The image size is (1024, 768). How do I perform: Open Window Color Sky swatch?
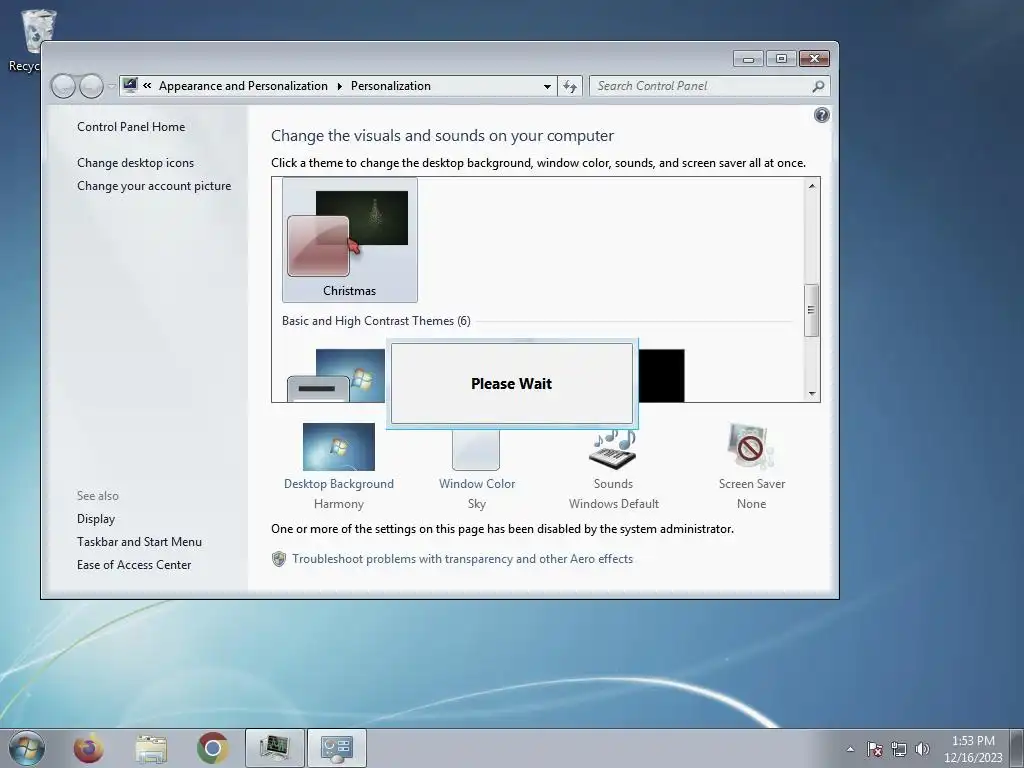coord(476,449)
